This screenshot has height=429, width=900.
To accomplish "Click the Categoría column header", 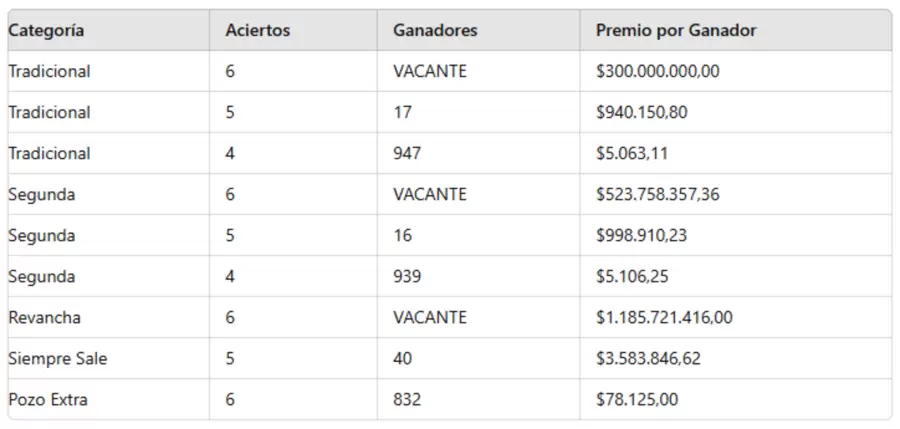I will tap(46, 31).
